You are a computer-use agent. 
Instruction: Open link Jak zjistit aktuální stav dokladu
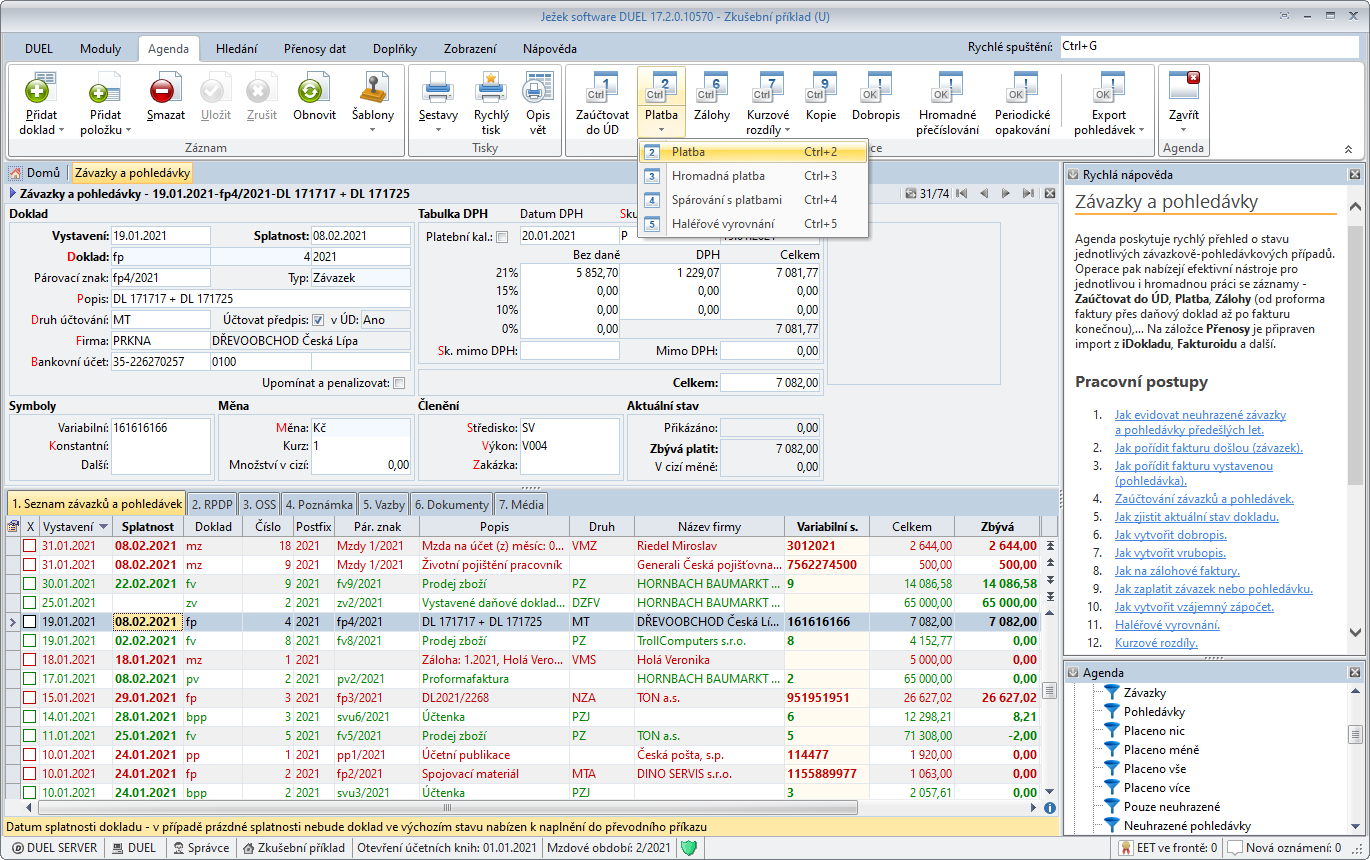click(x=1197, y=517)
